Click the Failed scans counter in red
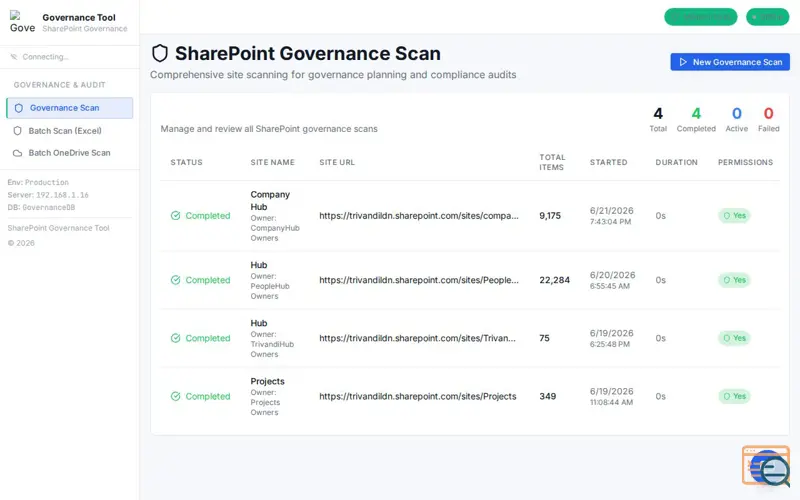 769,119
